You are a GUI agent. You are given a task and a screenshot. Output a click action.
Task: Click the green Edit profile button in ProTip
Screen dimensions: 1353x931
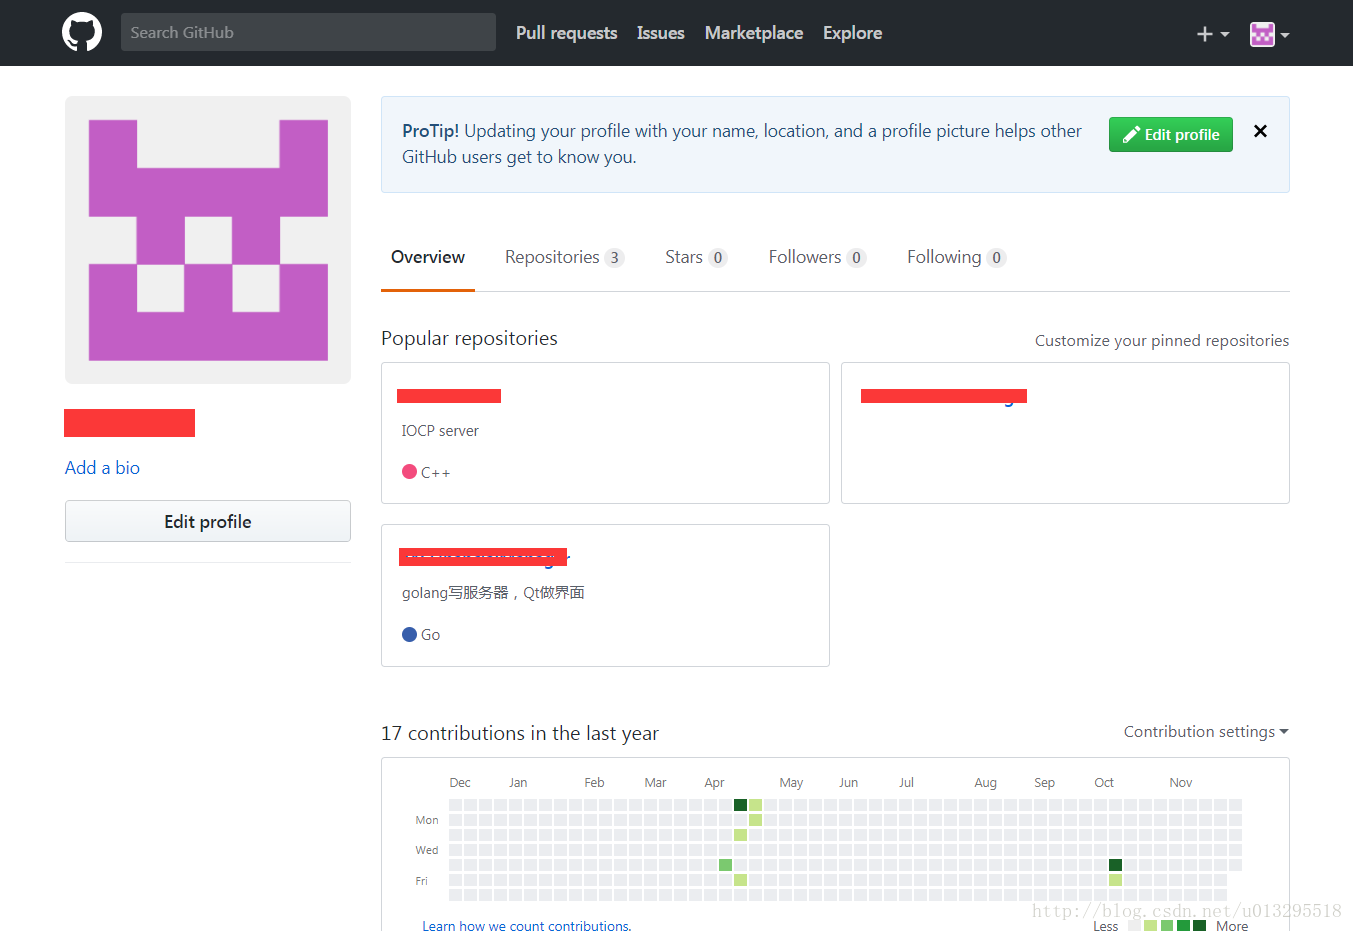(x=1170, y=135)
